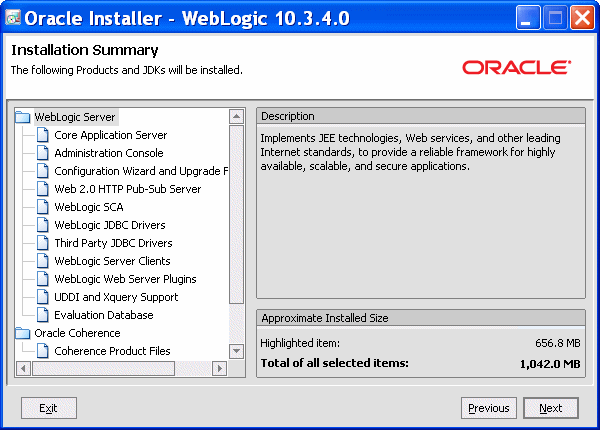Image resolution: width=600 pixels, height=430 pixels.
Task: Click the Oracle Coherence folder icon
Action: point(23,333)
